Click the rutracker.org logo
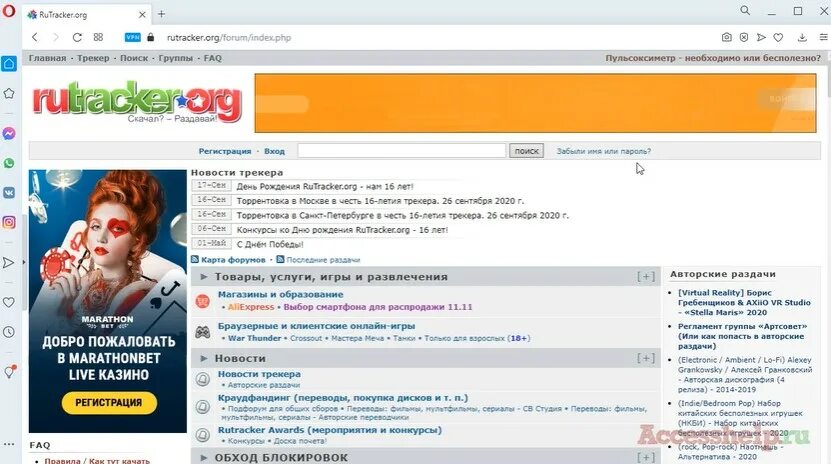This screenshot has width=831, height=464. point(137,102)
